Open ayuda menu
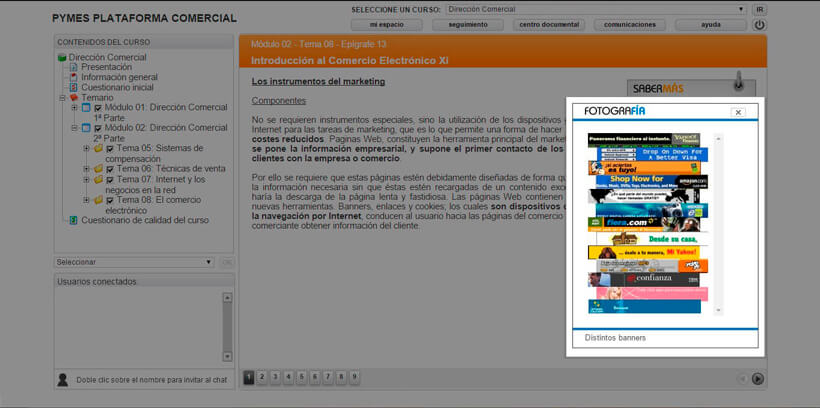 tap(711, 25)
